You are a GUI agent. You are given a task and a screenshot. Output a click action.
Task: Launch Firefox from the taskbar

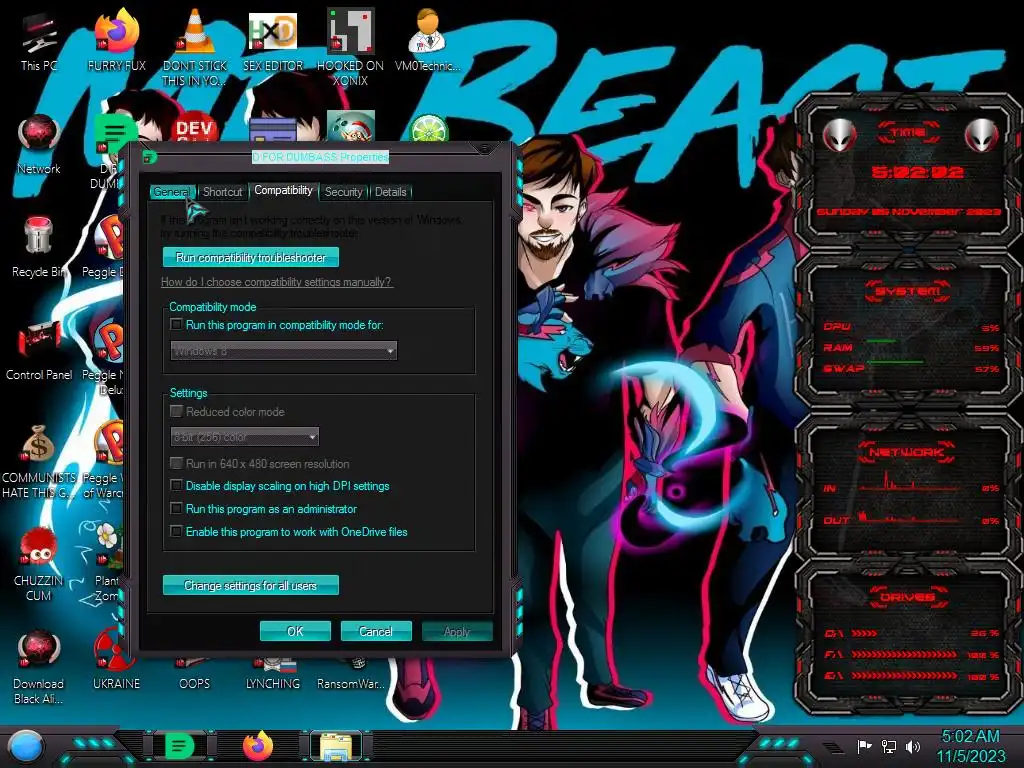(x=258, y=746)
